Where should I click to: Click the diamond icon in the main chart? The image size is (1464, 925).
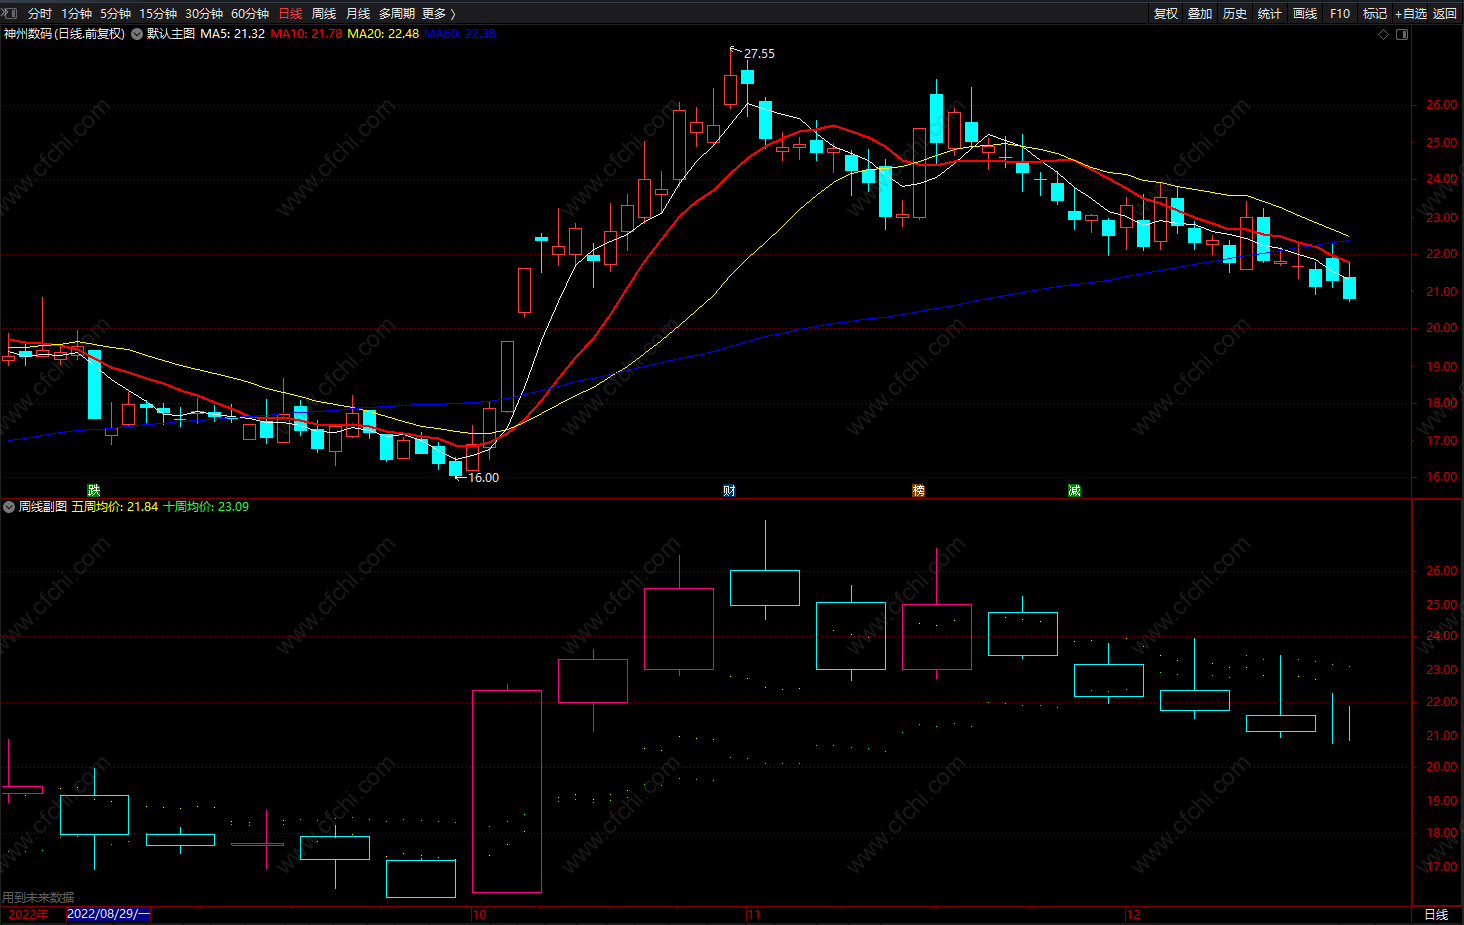click(1384, 34)
